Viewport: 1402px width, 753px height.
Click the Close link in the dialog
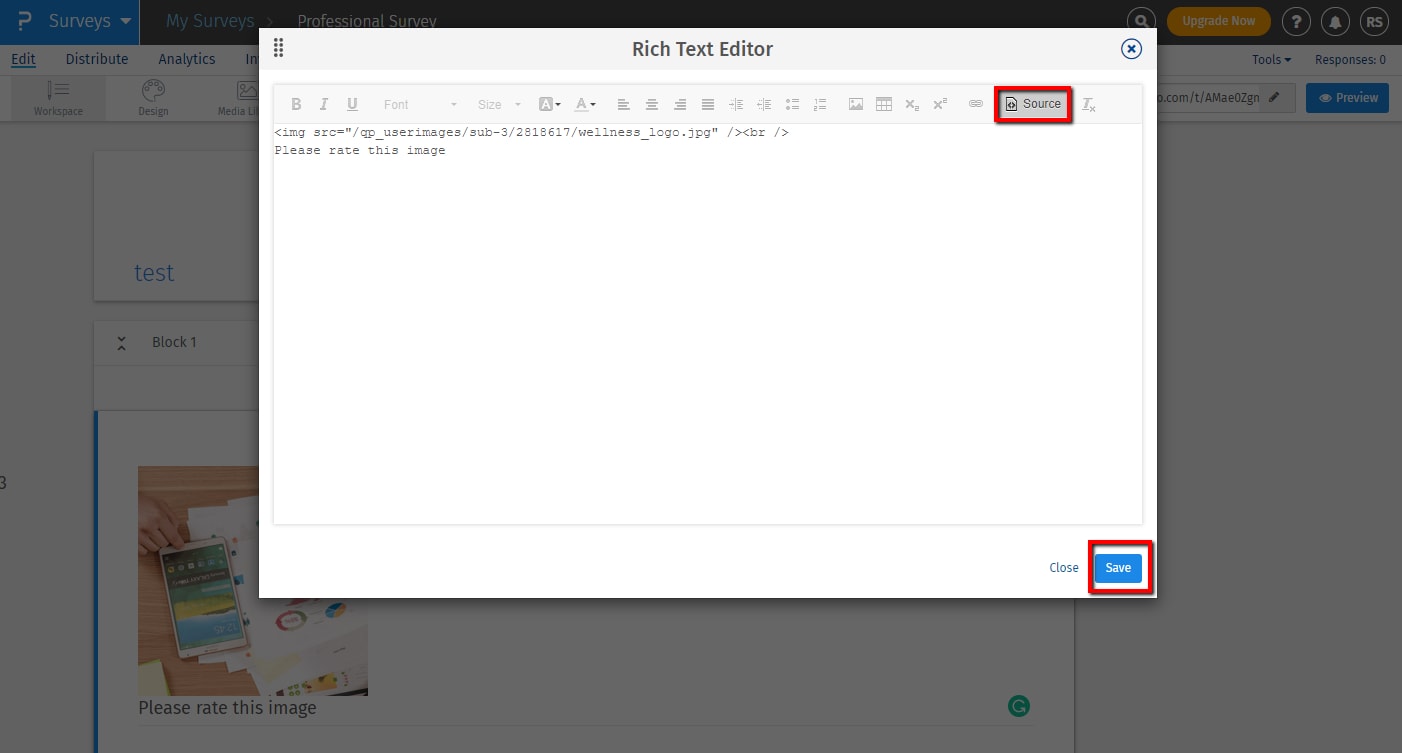[1063, 568]
